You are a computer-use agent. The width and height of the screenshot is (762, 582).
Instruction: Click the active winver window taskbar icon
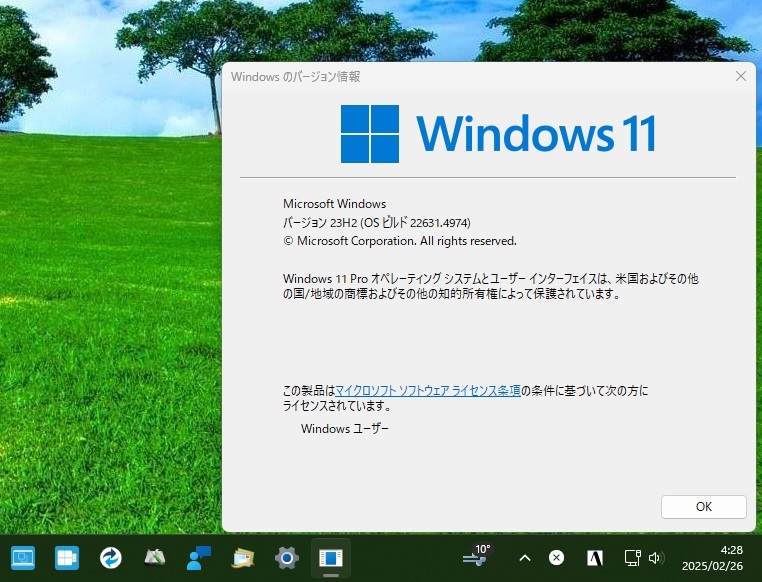[x=330, y=558]
